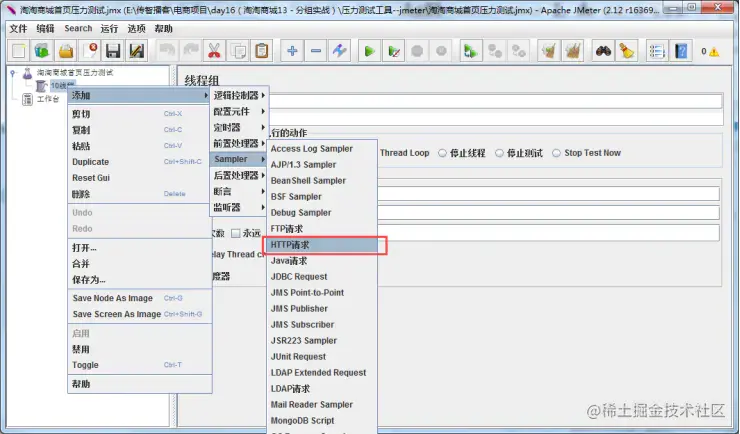Expand the 配置元件 submenu
Image resolution: width=740 pixels, height=434 pixels.
coord(239,111)
